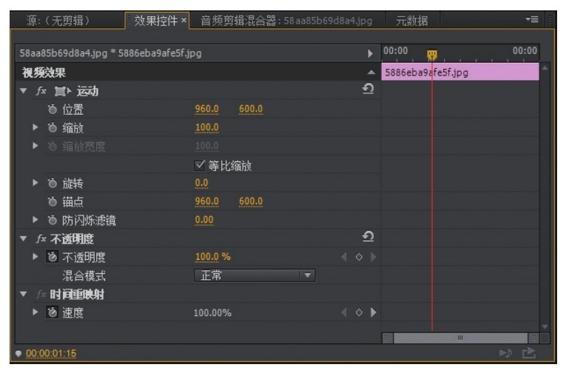The width and height of the screenshot is (566, 373).
Task: Click the playhead marker on the ruler
Action: [x=432, y=55]
